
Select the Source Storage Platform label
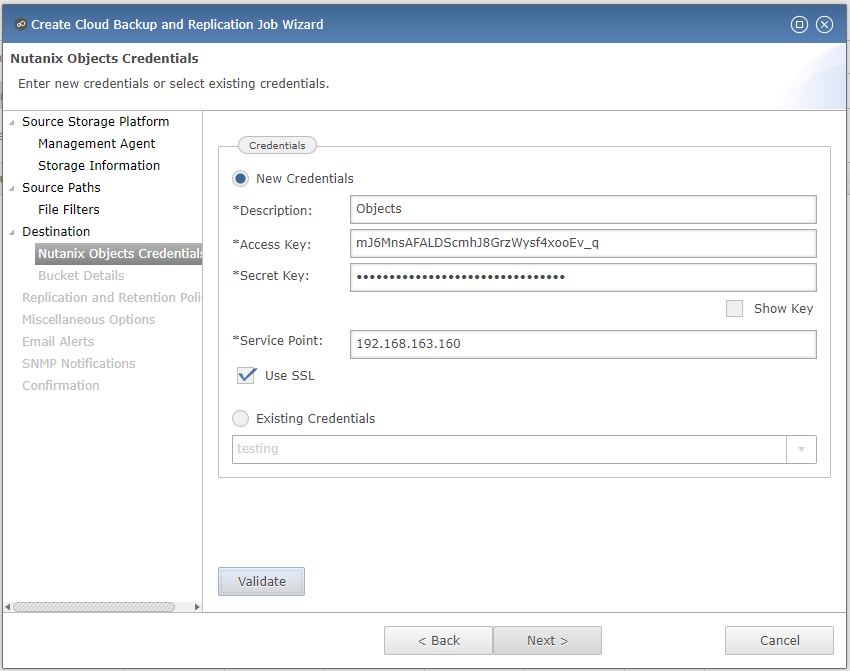(95, 121)
